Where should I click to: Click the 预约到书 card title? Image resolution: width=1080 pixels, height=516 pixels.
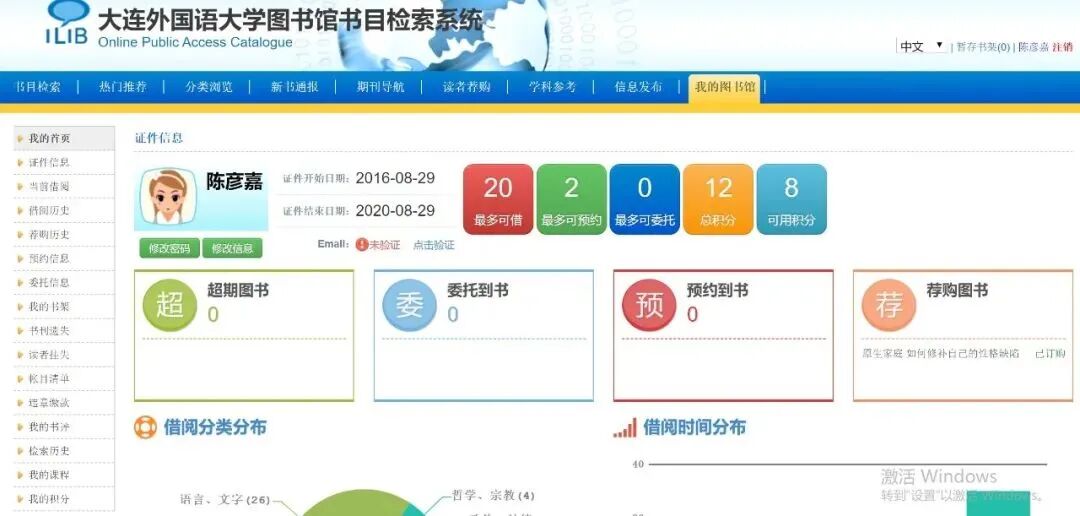[717, 290]
